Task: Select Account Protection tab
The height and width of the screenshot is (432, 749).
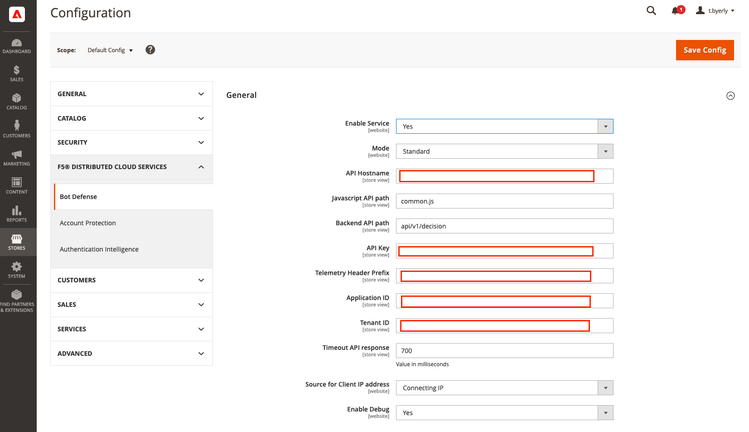Action: pos(88,223)
